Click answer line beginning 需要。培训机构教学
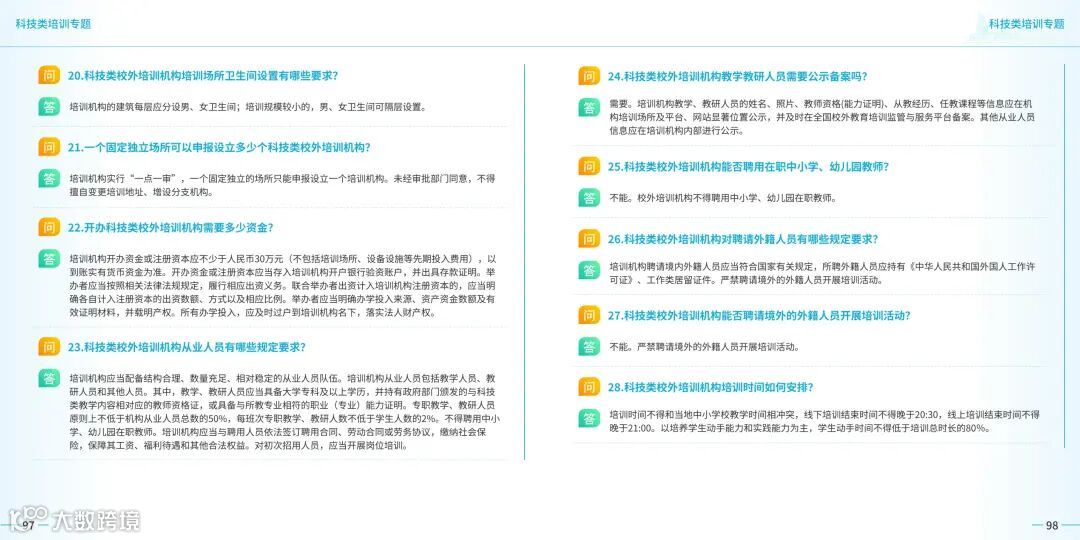1080x540 pixels. pyautogui.click(x=820, y=103)
